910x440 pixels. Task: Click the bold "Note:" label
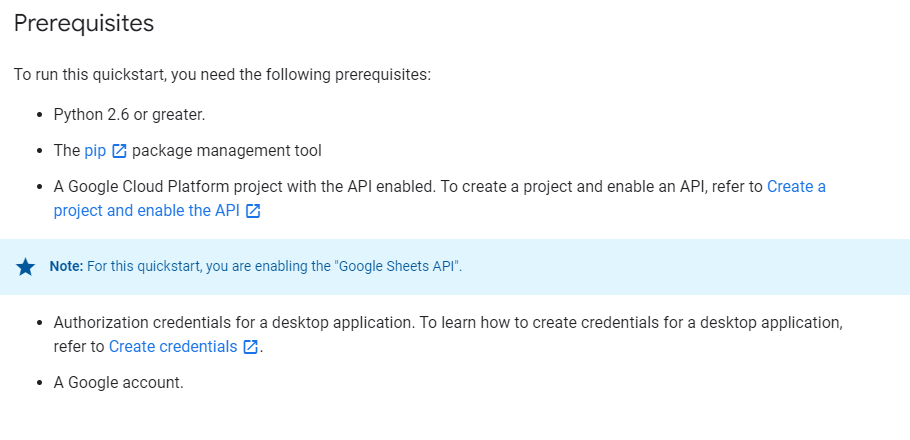coord(66,267)
